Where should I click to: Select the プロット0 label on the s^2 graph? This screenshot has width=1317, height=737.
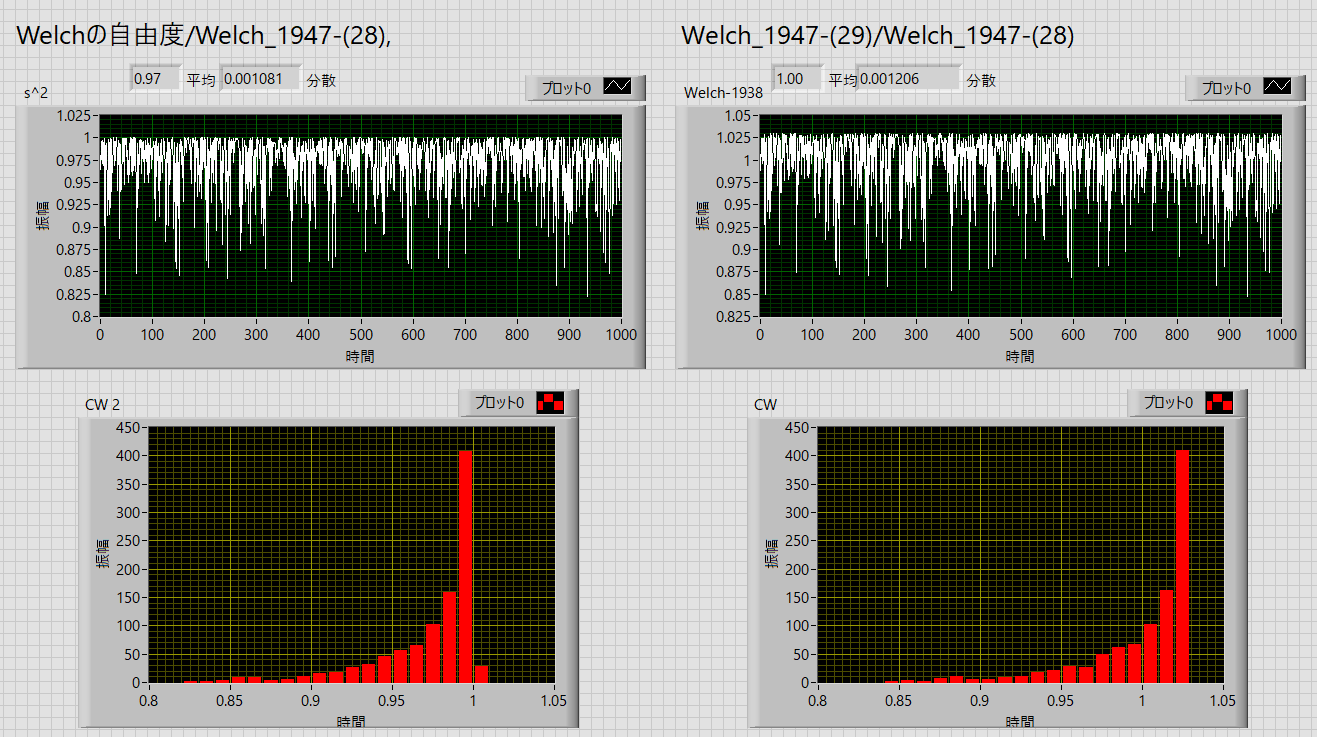point(566,88)
